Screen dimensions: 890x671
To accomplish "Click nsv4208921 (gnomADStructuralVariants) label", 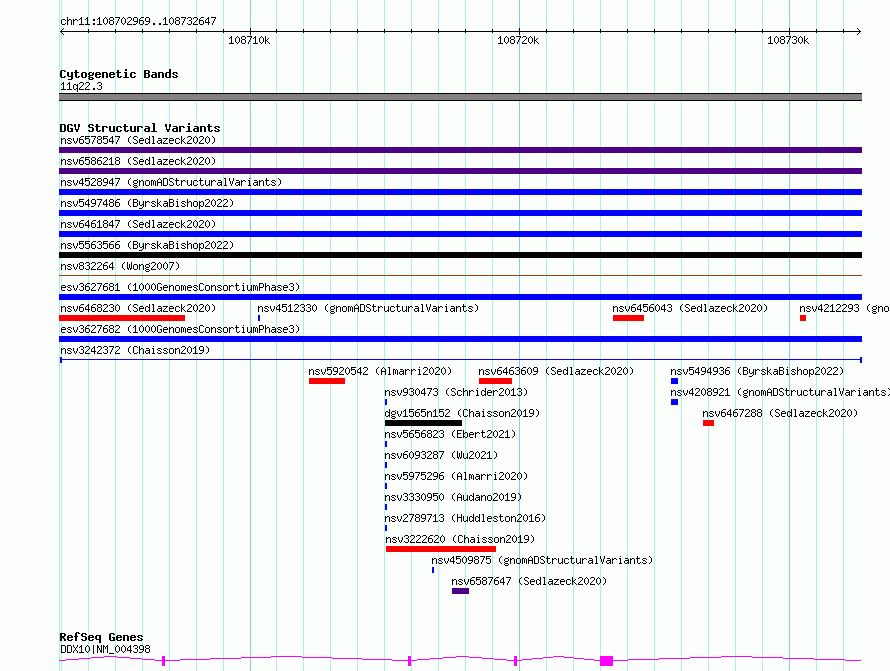I will (780, 392).
